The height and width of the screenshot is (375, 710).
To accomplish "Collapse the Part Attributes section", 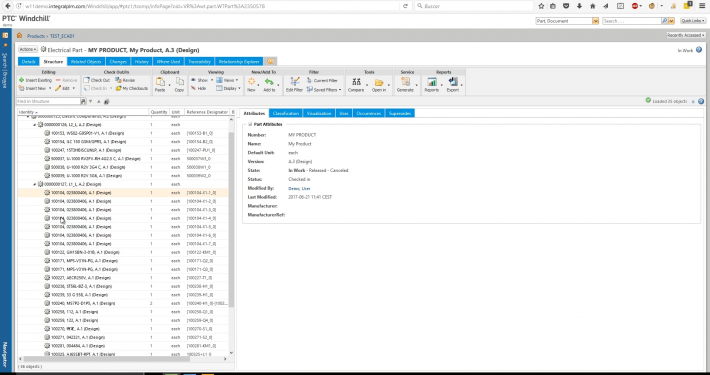I will click(249, 124).
